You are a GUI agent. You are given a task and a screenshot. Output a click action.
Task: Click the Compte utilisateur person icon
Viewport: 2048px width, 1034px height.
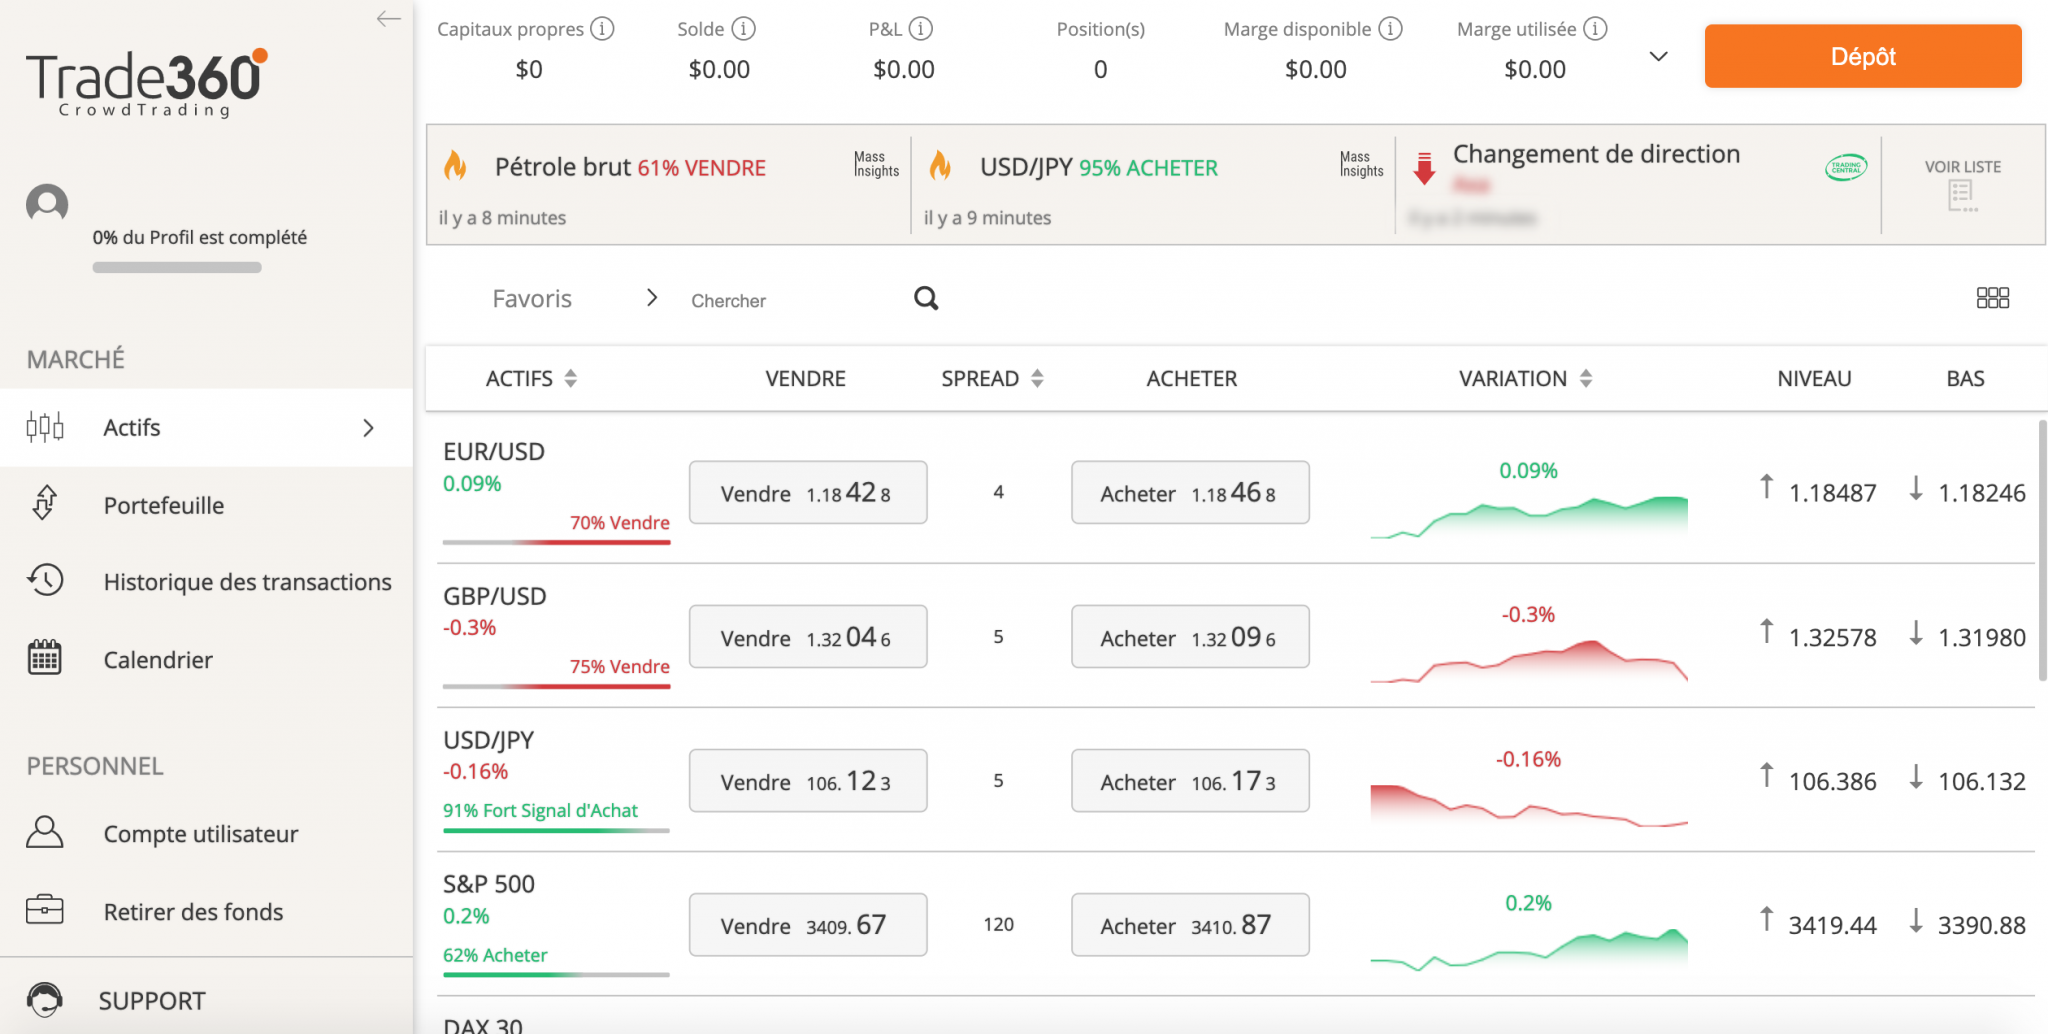click(45, 832)
